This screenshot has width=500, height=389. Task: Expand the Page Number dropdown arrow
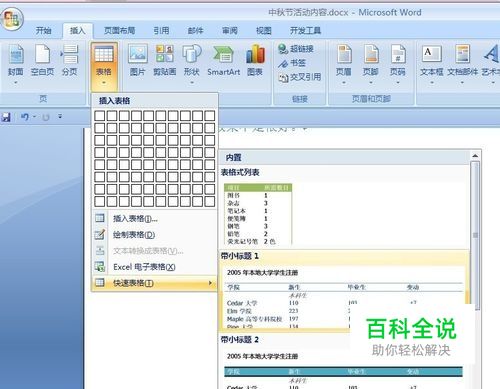398,83
